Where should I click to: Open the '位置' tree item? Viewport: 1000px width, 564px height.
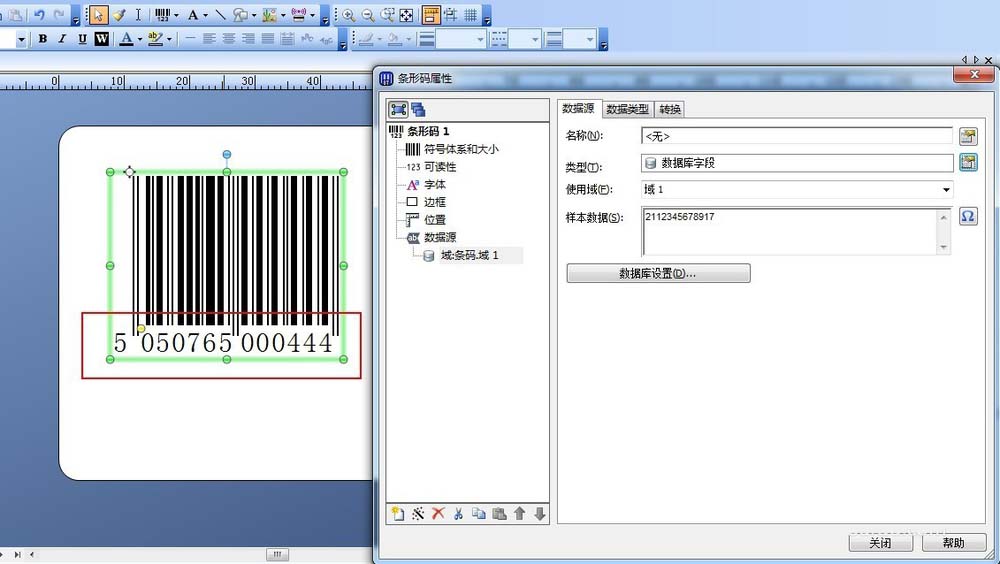point(435,219)
